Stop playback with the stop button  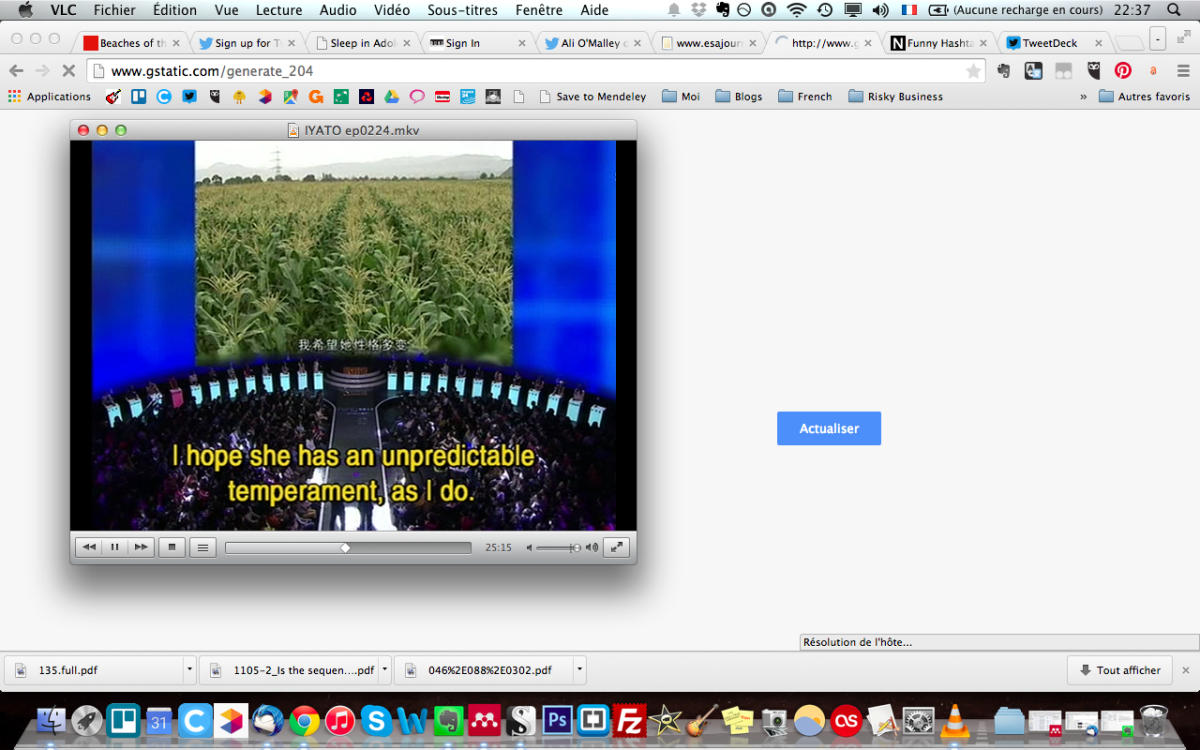tap(172, 547)
